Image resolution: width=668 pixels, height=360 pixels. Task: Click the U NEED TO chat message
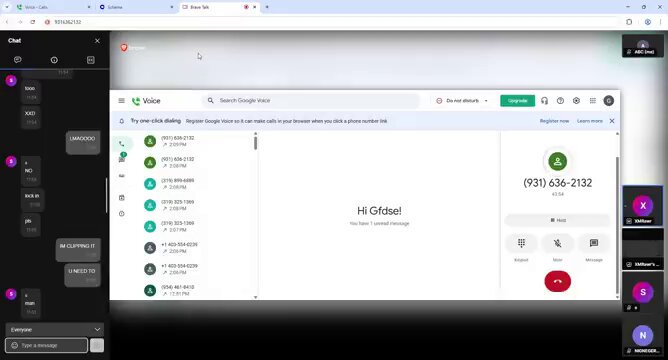[82, 275]
